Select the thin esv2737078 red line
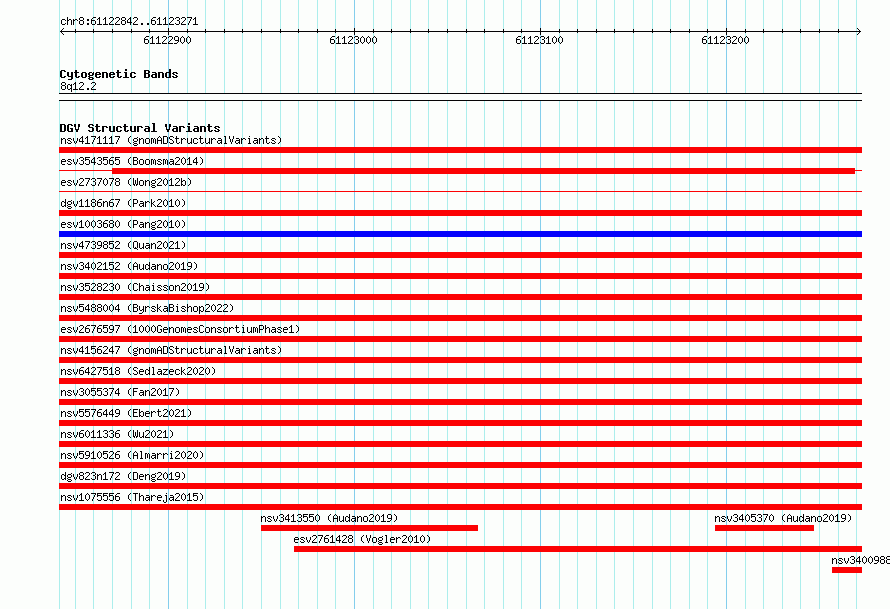Image resolution: width=890 pixels, height=609 pixels. (460, 192)
